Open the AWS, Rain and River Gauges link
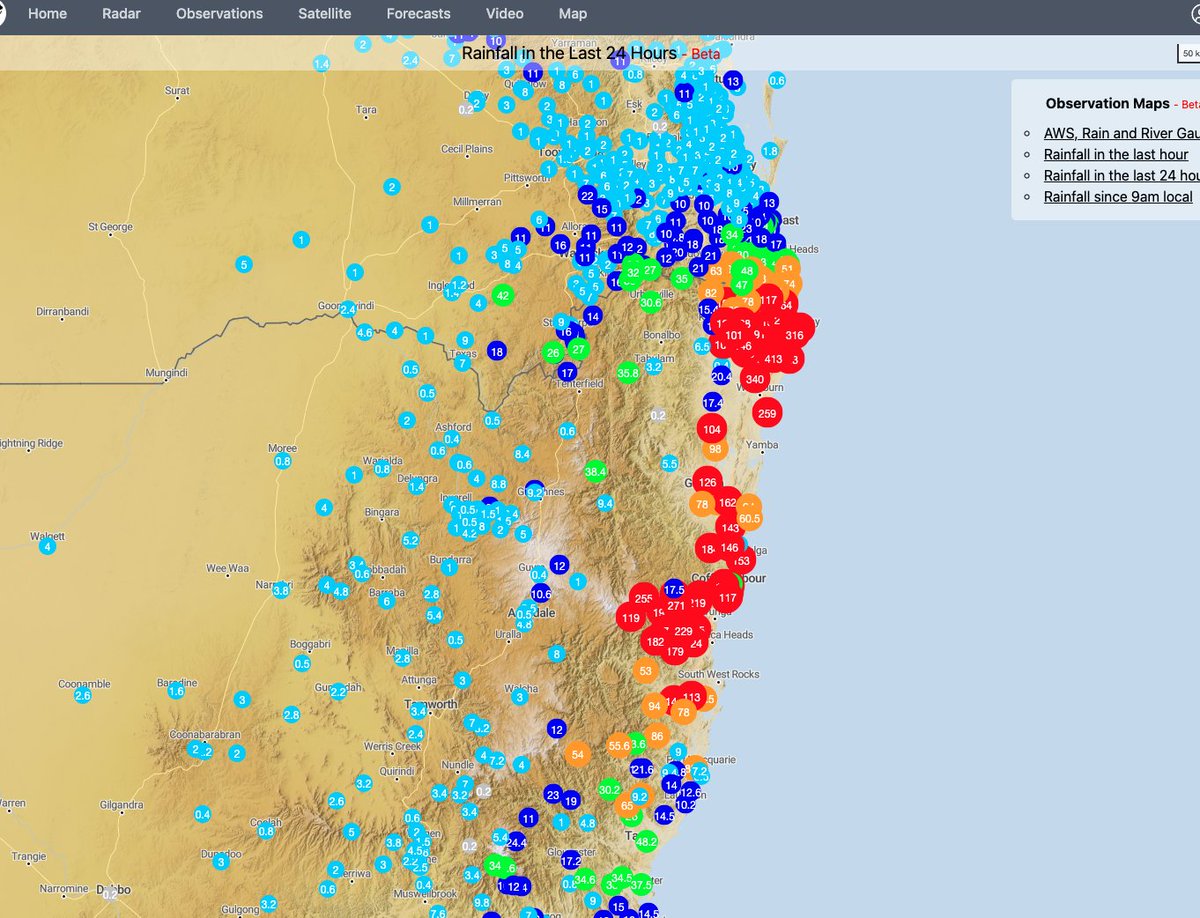The image size is (1200, 918). (x=1121, y=133)
